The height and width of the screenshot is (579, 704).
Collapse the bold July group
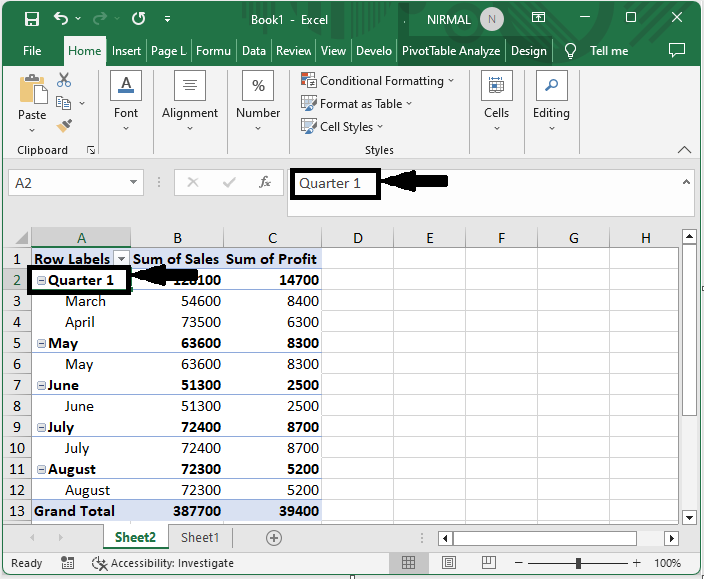click(41, 427)
